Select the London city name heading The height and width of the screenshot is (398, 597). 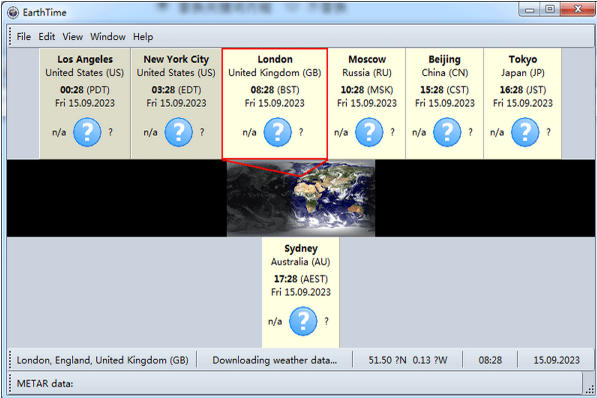275,59
